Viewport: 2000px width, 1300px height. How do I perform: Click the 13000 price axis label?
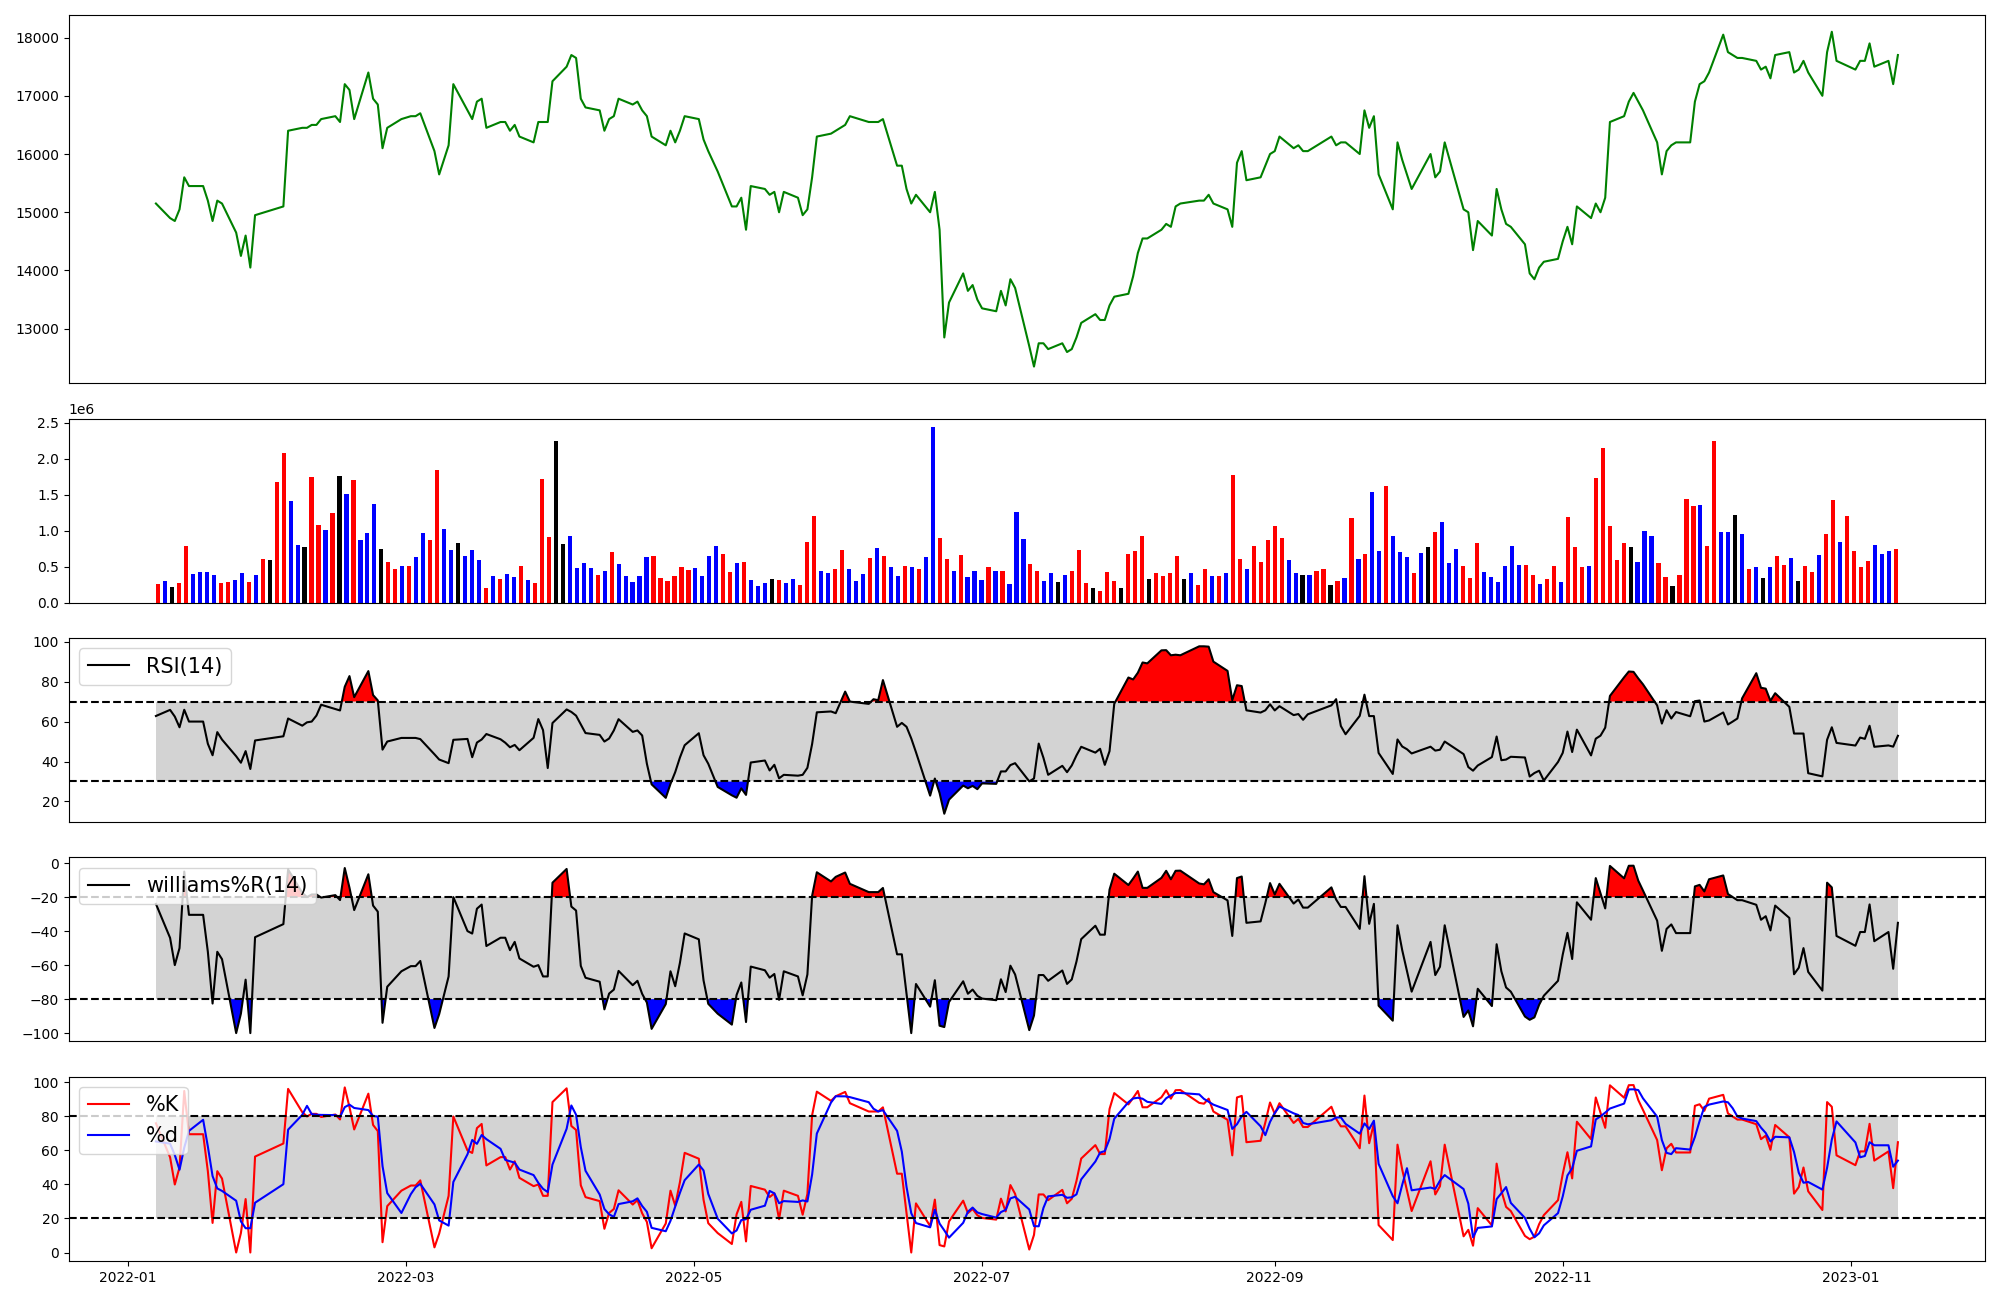point(37,329)
